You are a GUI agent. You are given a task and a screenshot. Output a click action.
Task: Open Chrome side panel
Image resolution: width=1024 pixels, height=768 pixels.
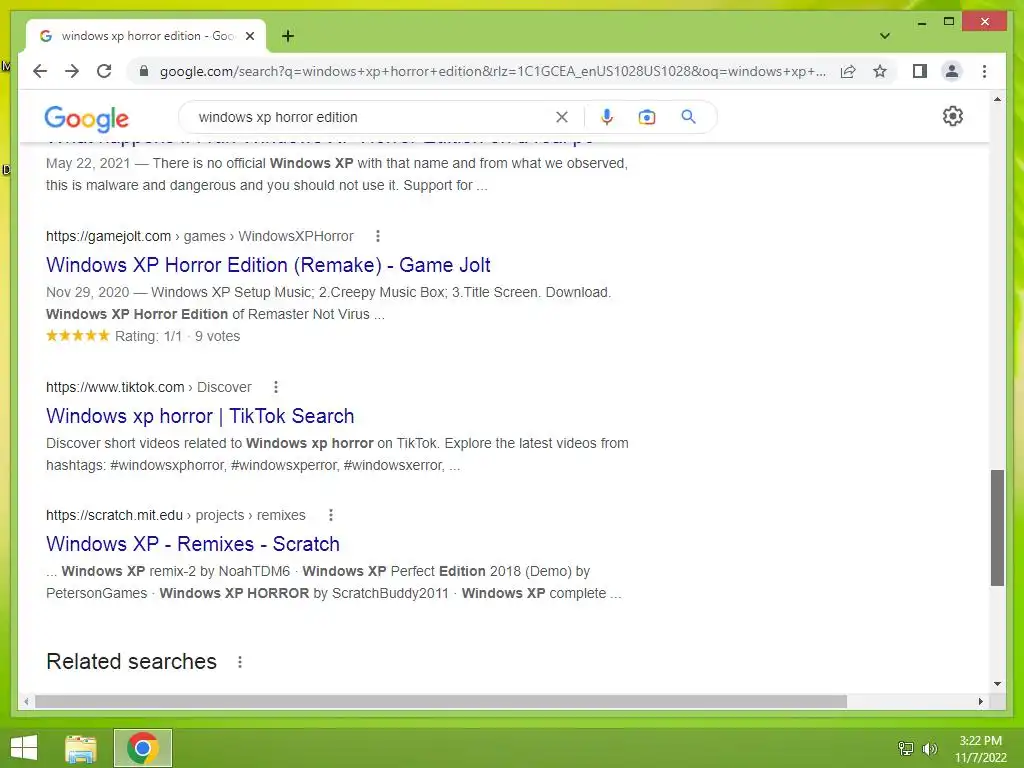click(920, 71)
